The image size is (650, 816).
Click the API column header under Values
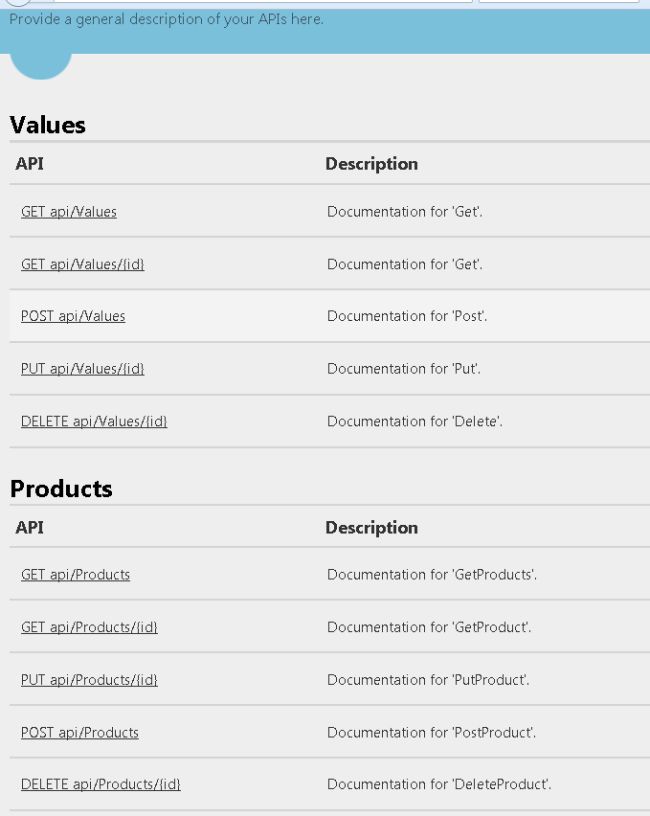pos(30,164)
